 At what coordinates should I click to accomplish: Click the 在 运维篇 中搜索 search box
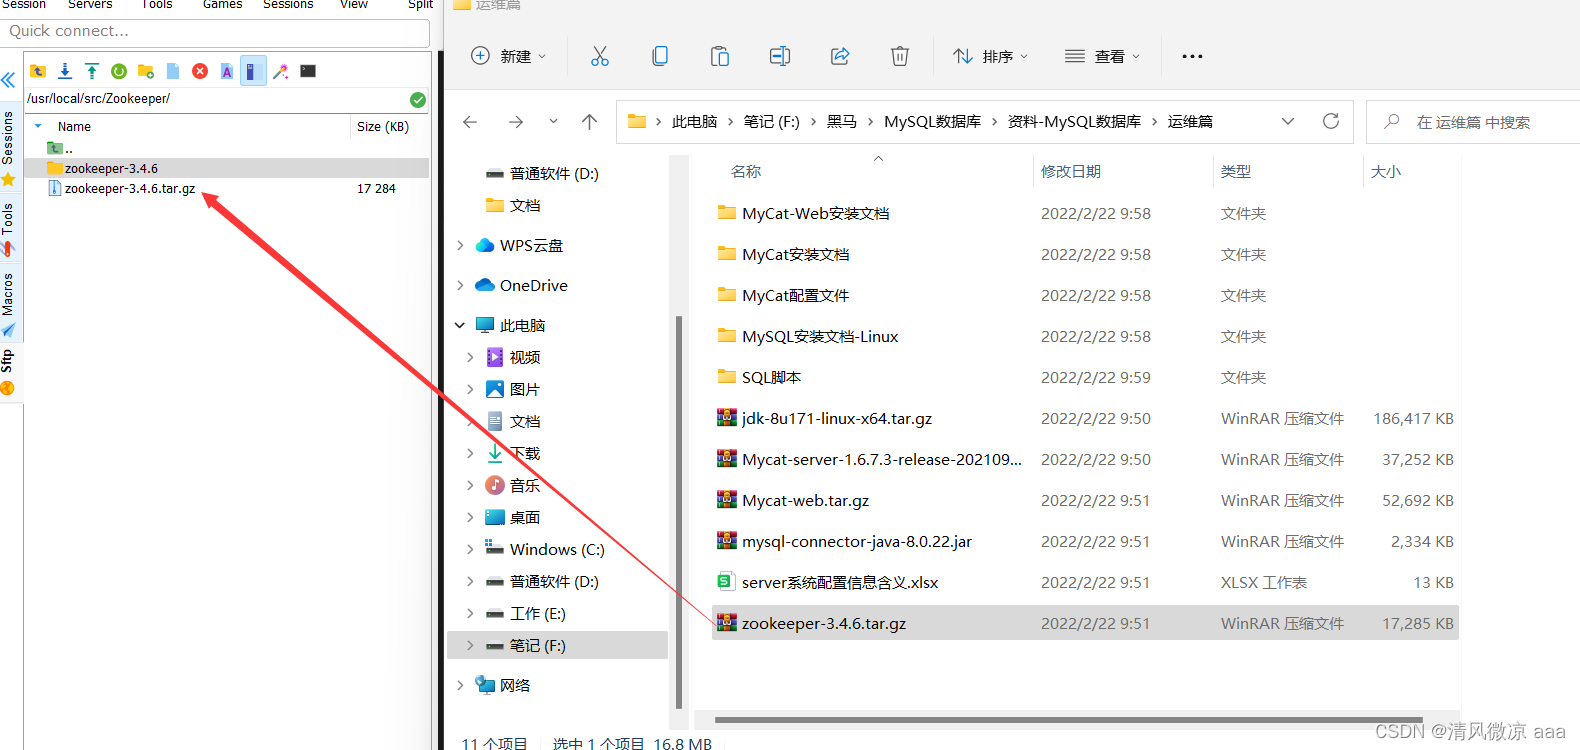[x=1473, y=122]
